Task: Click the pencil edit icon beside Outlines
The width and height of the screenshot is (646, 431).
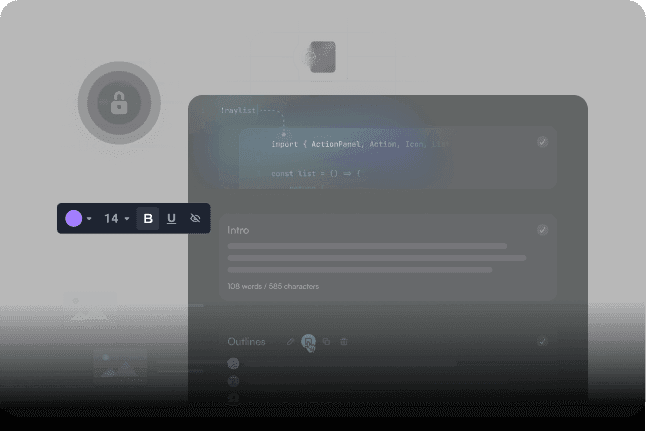Action: click(291, 342)
